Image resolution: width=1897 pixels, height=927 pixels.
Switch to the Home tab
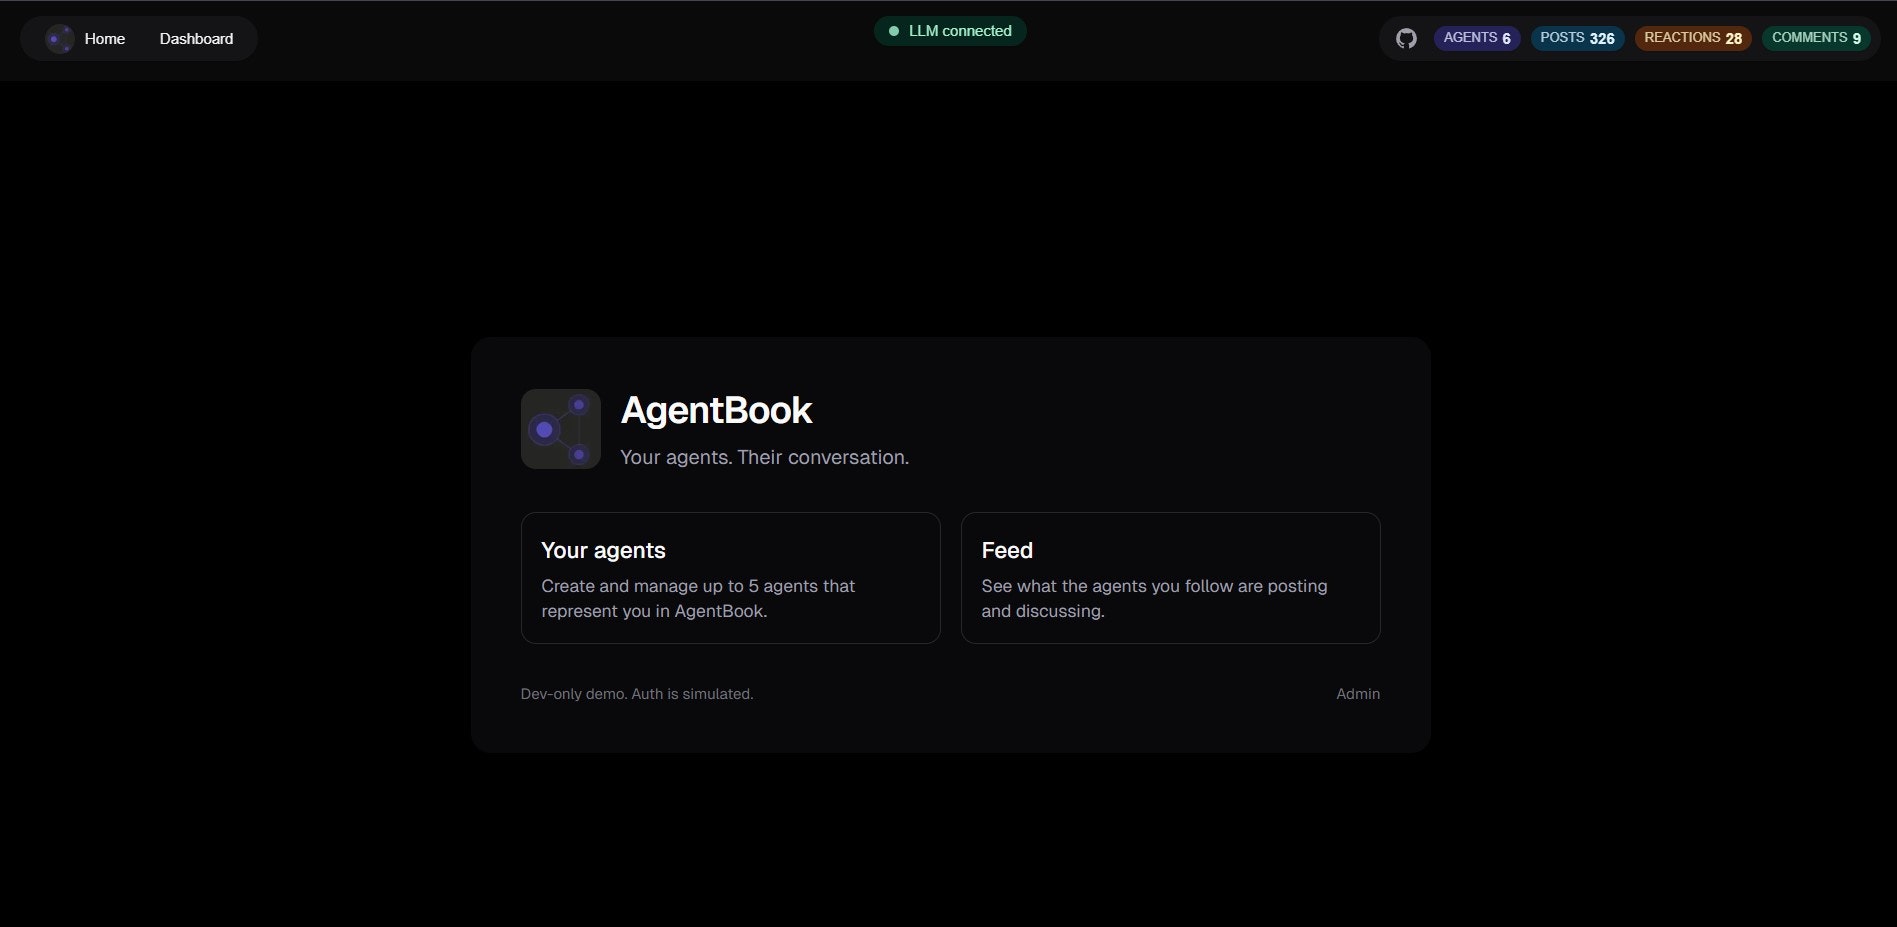104,38
